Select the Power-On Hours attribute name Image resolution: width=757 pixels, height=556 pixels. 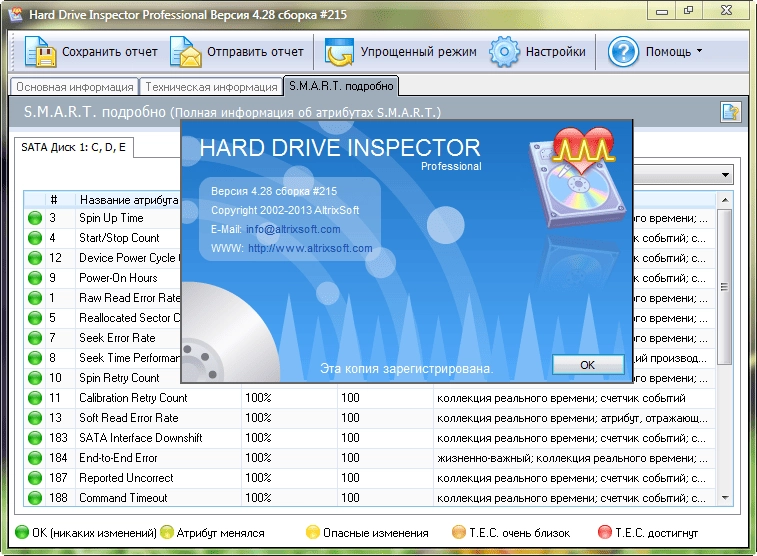118,278
